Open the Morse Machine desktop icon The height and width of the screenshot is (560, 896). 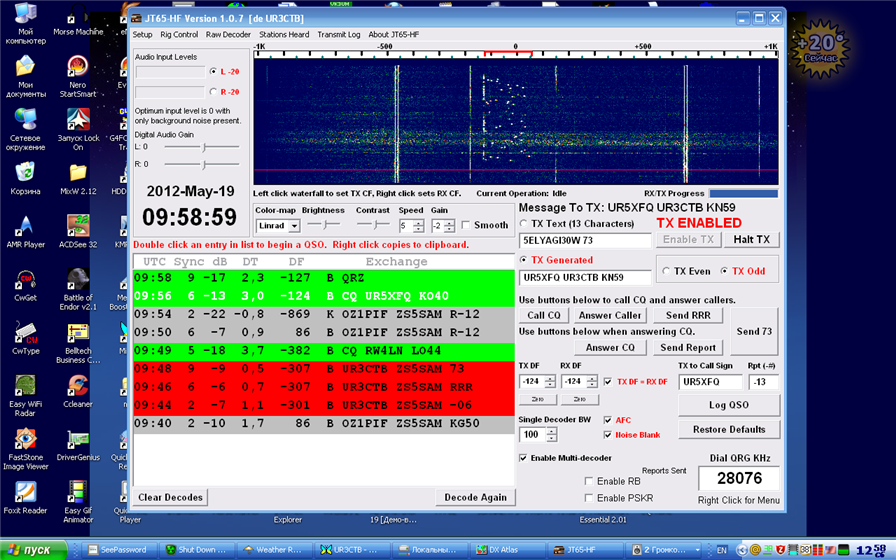(x=77, y=14)
